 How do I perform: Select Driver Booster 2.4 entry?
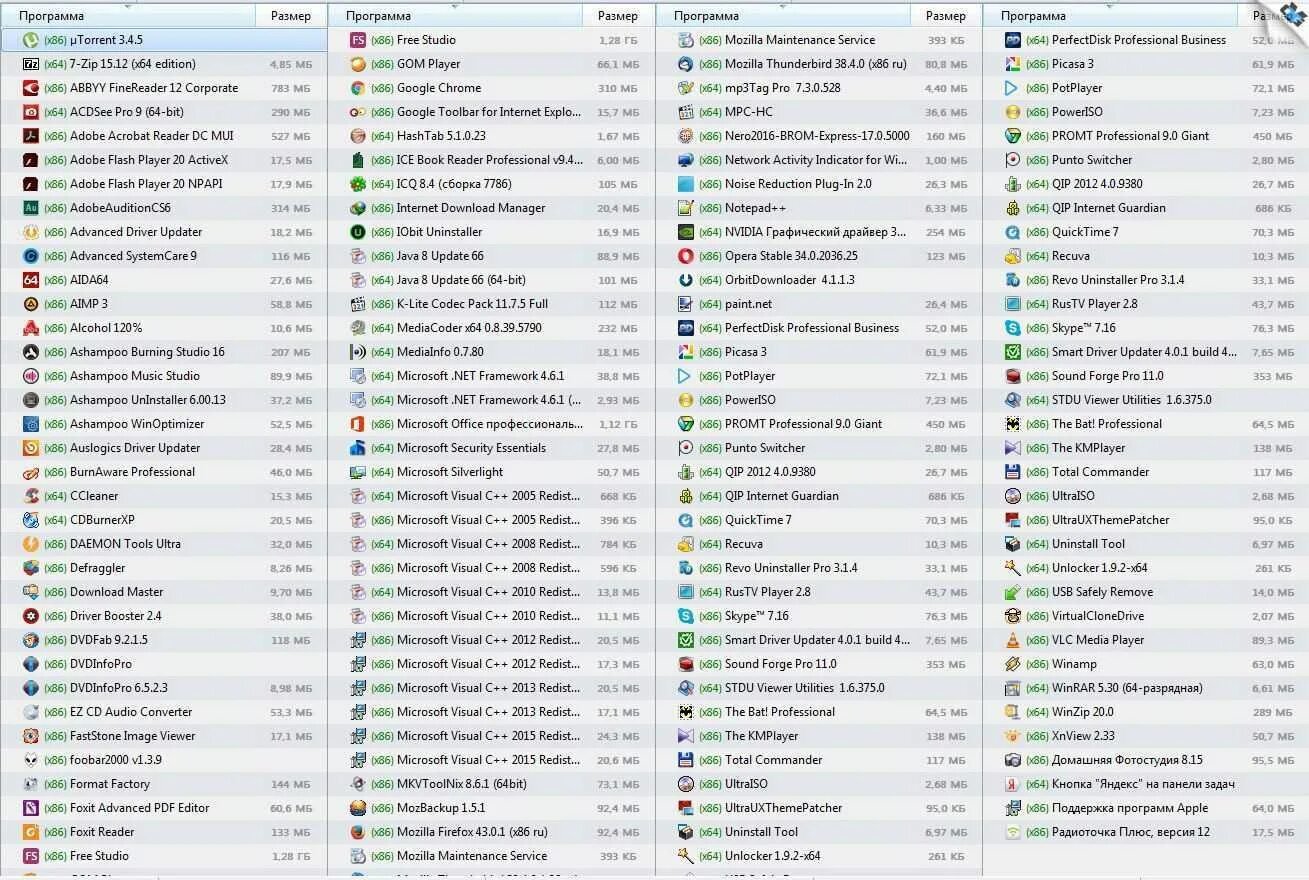click(164, 616)
